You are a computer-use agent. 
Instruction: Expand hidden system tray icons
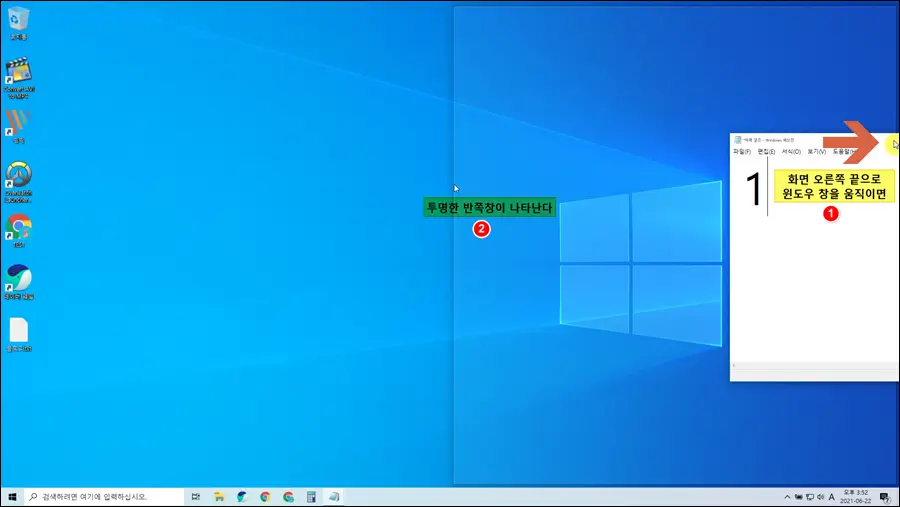click(787, 497)
